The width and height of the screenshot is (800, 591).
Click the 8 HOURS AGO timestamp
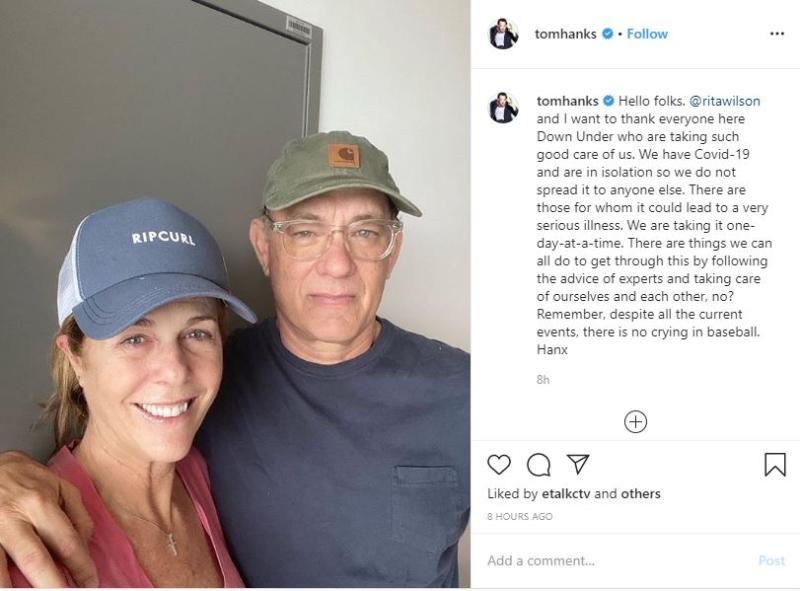pyautogui.click(x=520, y=517)
